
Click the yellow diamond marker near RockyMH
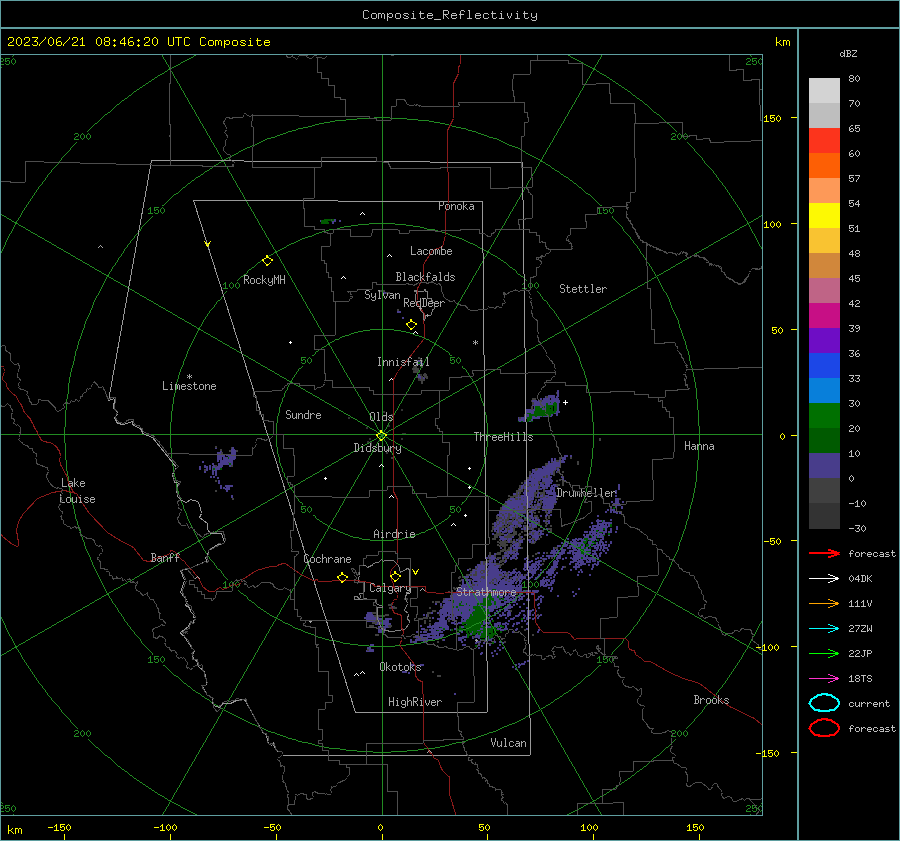pos(267,261)
